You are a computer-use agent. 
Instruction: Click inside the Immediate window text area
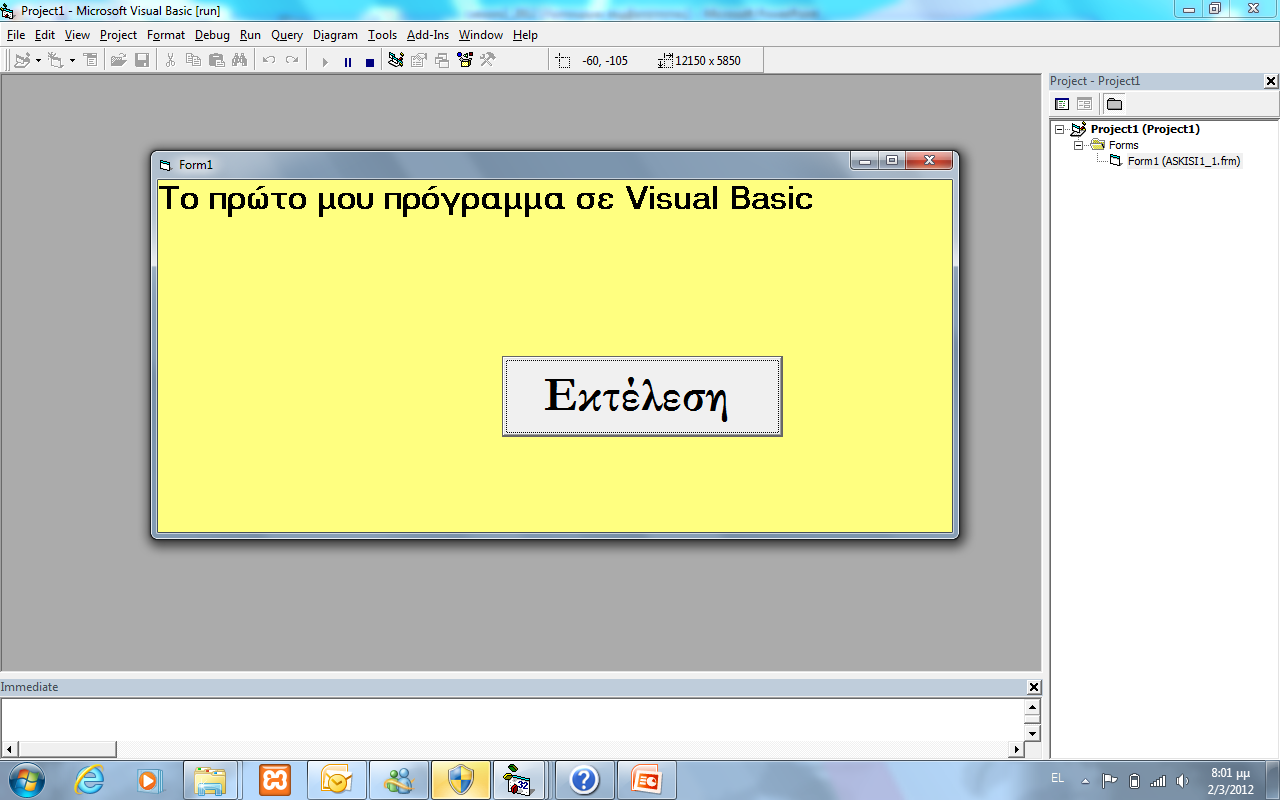[513, 719]
